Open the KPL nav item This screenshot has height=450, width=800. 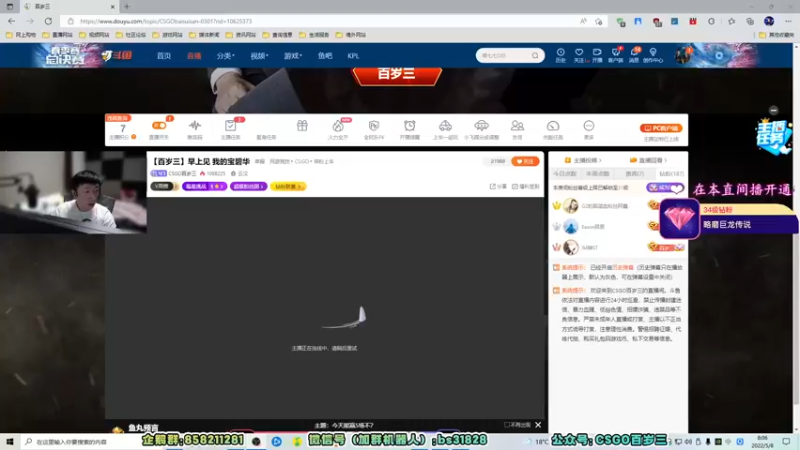point(353,56)
